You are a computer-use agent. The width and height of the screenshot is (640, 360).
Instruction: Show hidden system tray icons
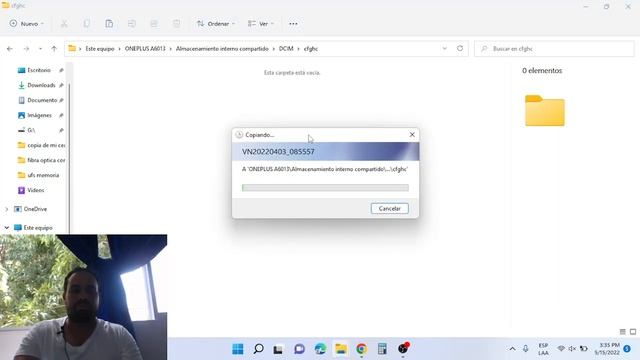click(512, 349)
